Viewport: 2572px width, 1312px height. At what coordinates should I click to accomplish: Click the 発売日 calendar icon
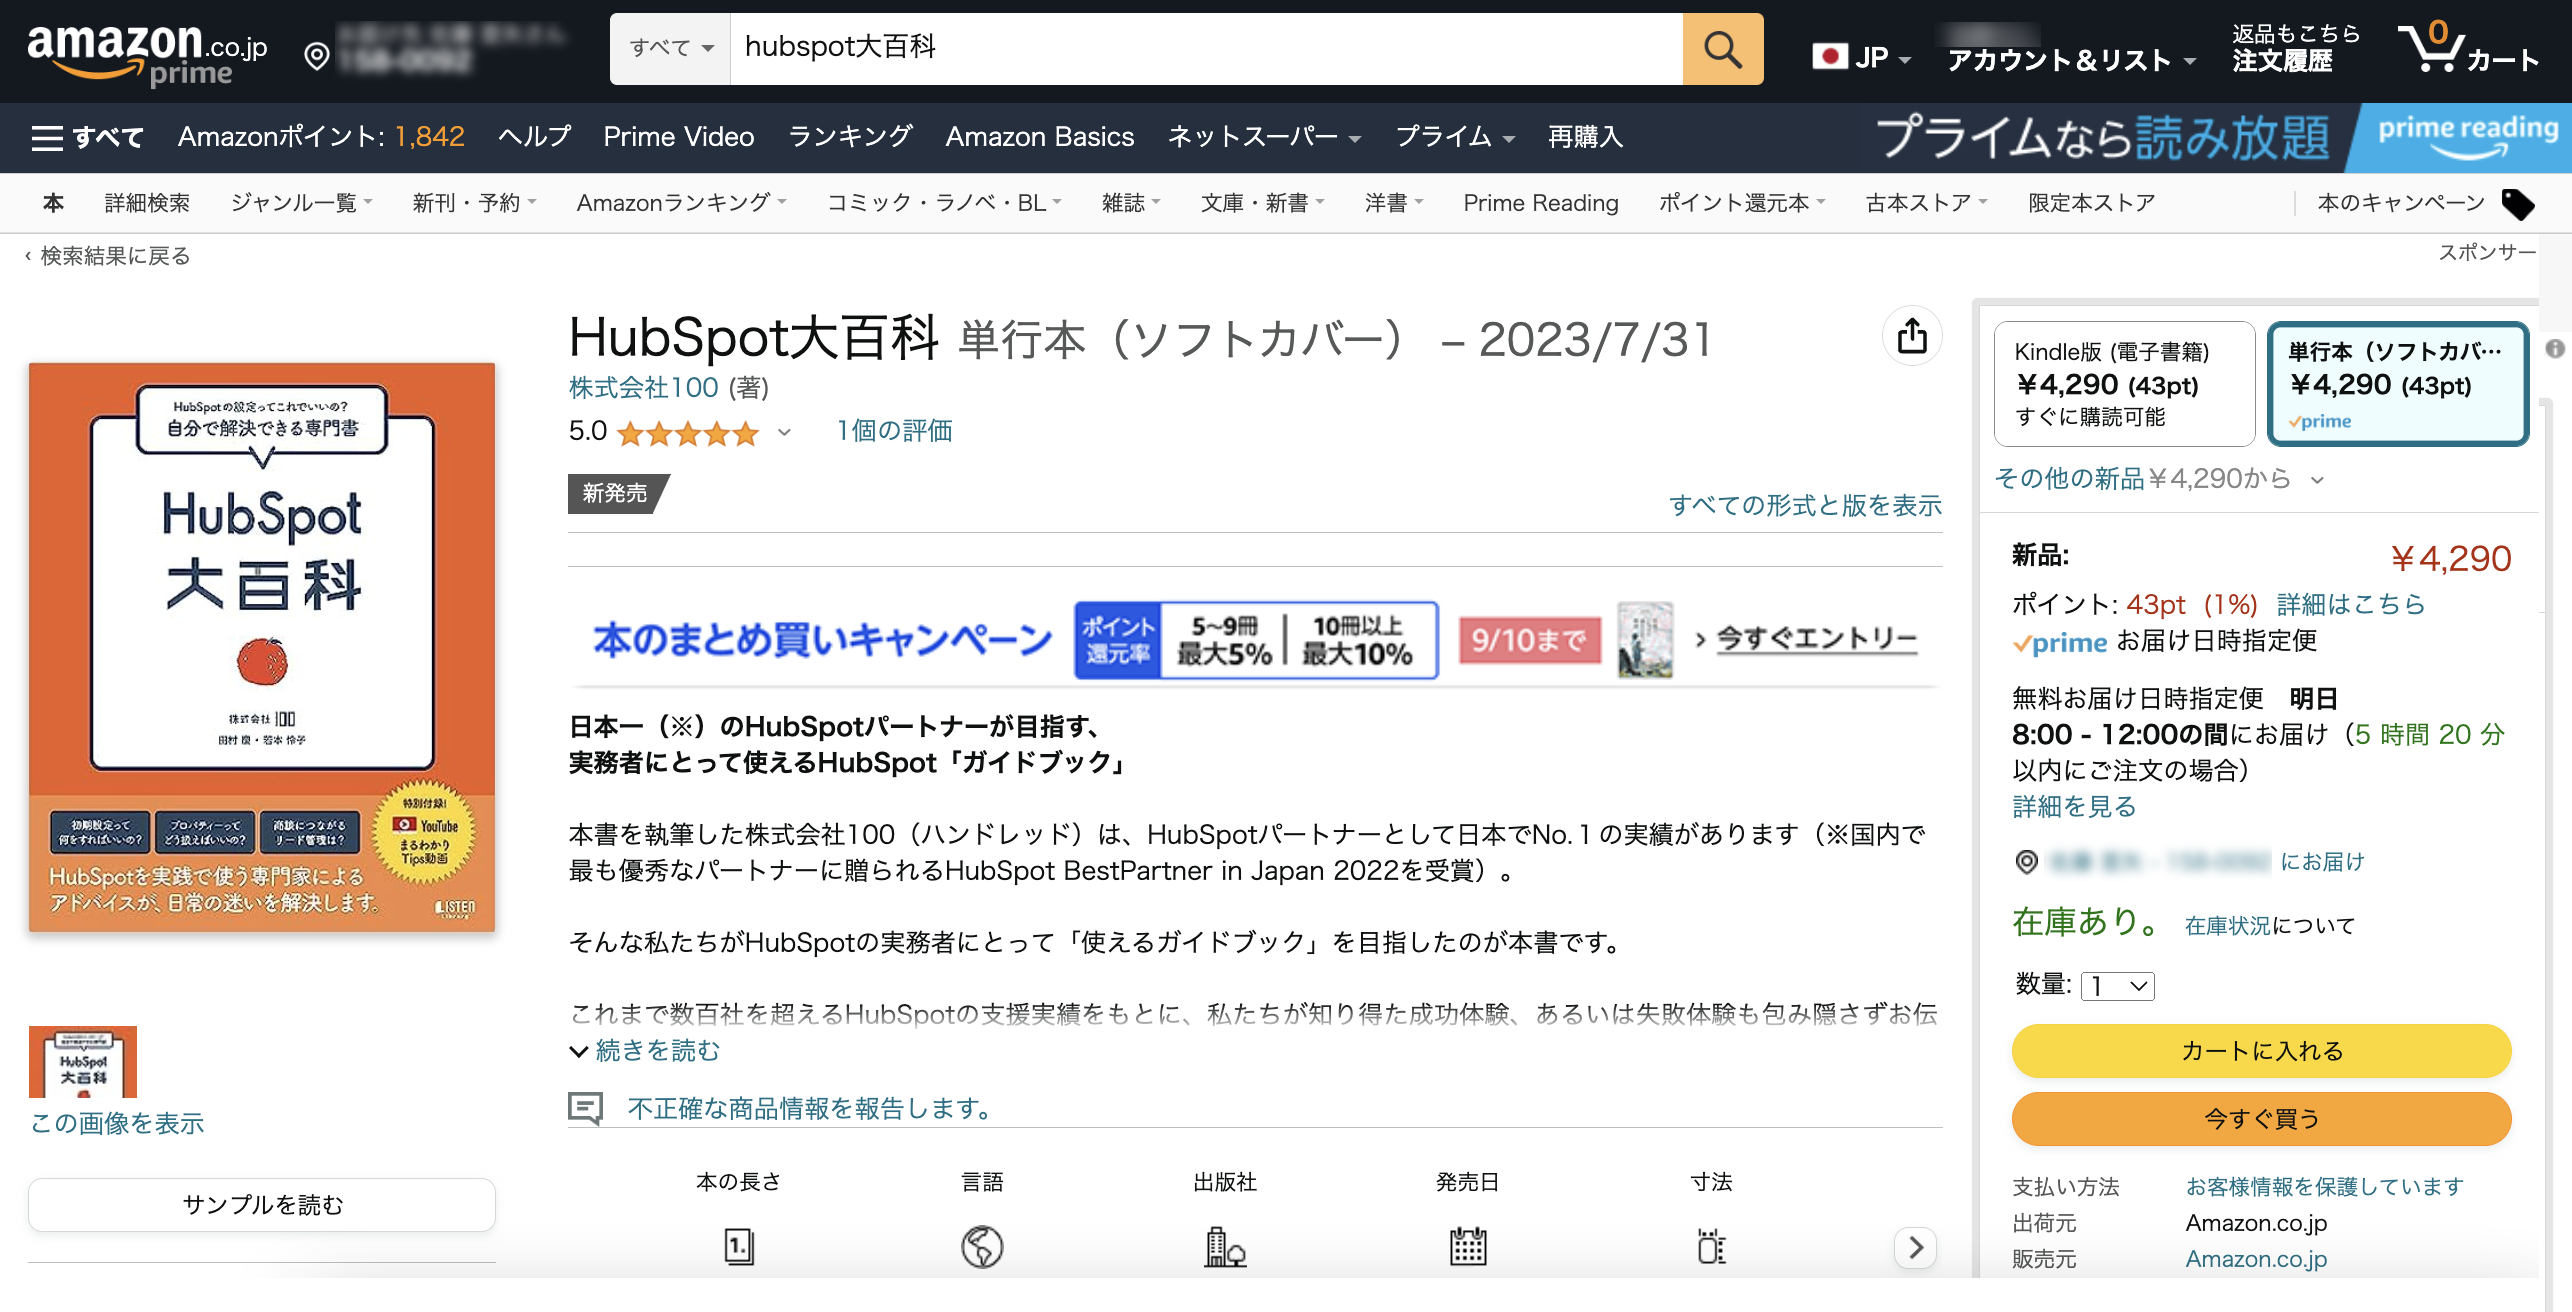[x=1468, y=1246]
